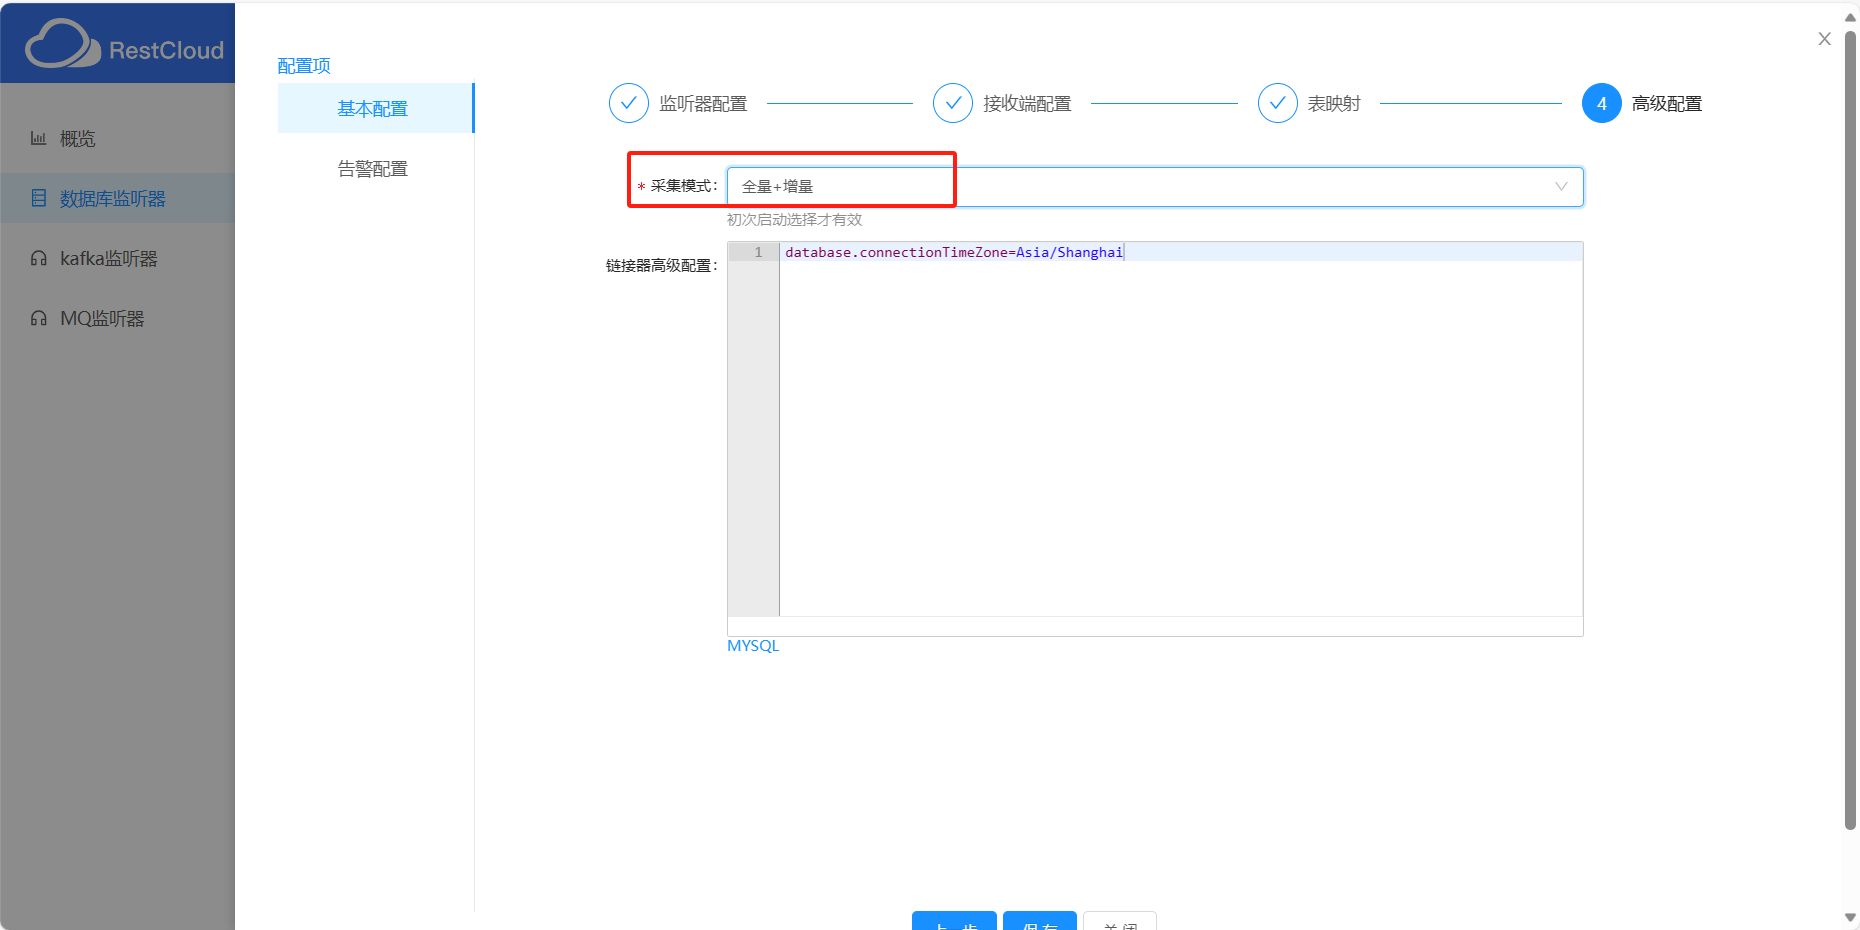Click the 接收端配置 step label
The height and width of the screenshot is (930, 1860).
(1027, 104)
